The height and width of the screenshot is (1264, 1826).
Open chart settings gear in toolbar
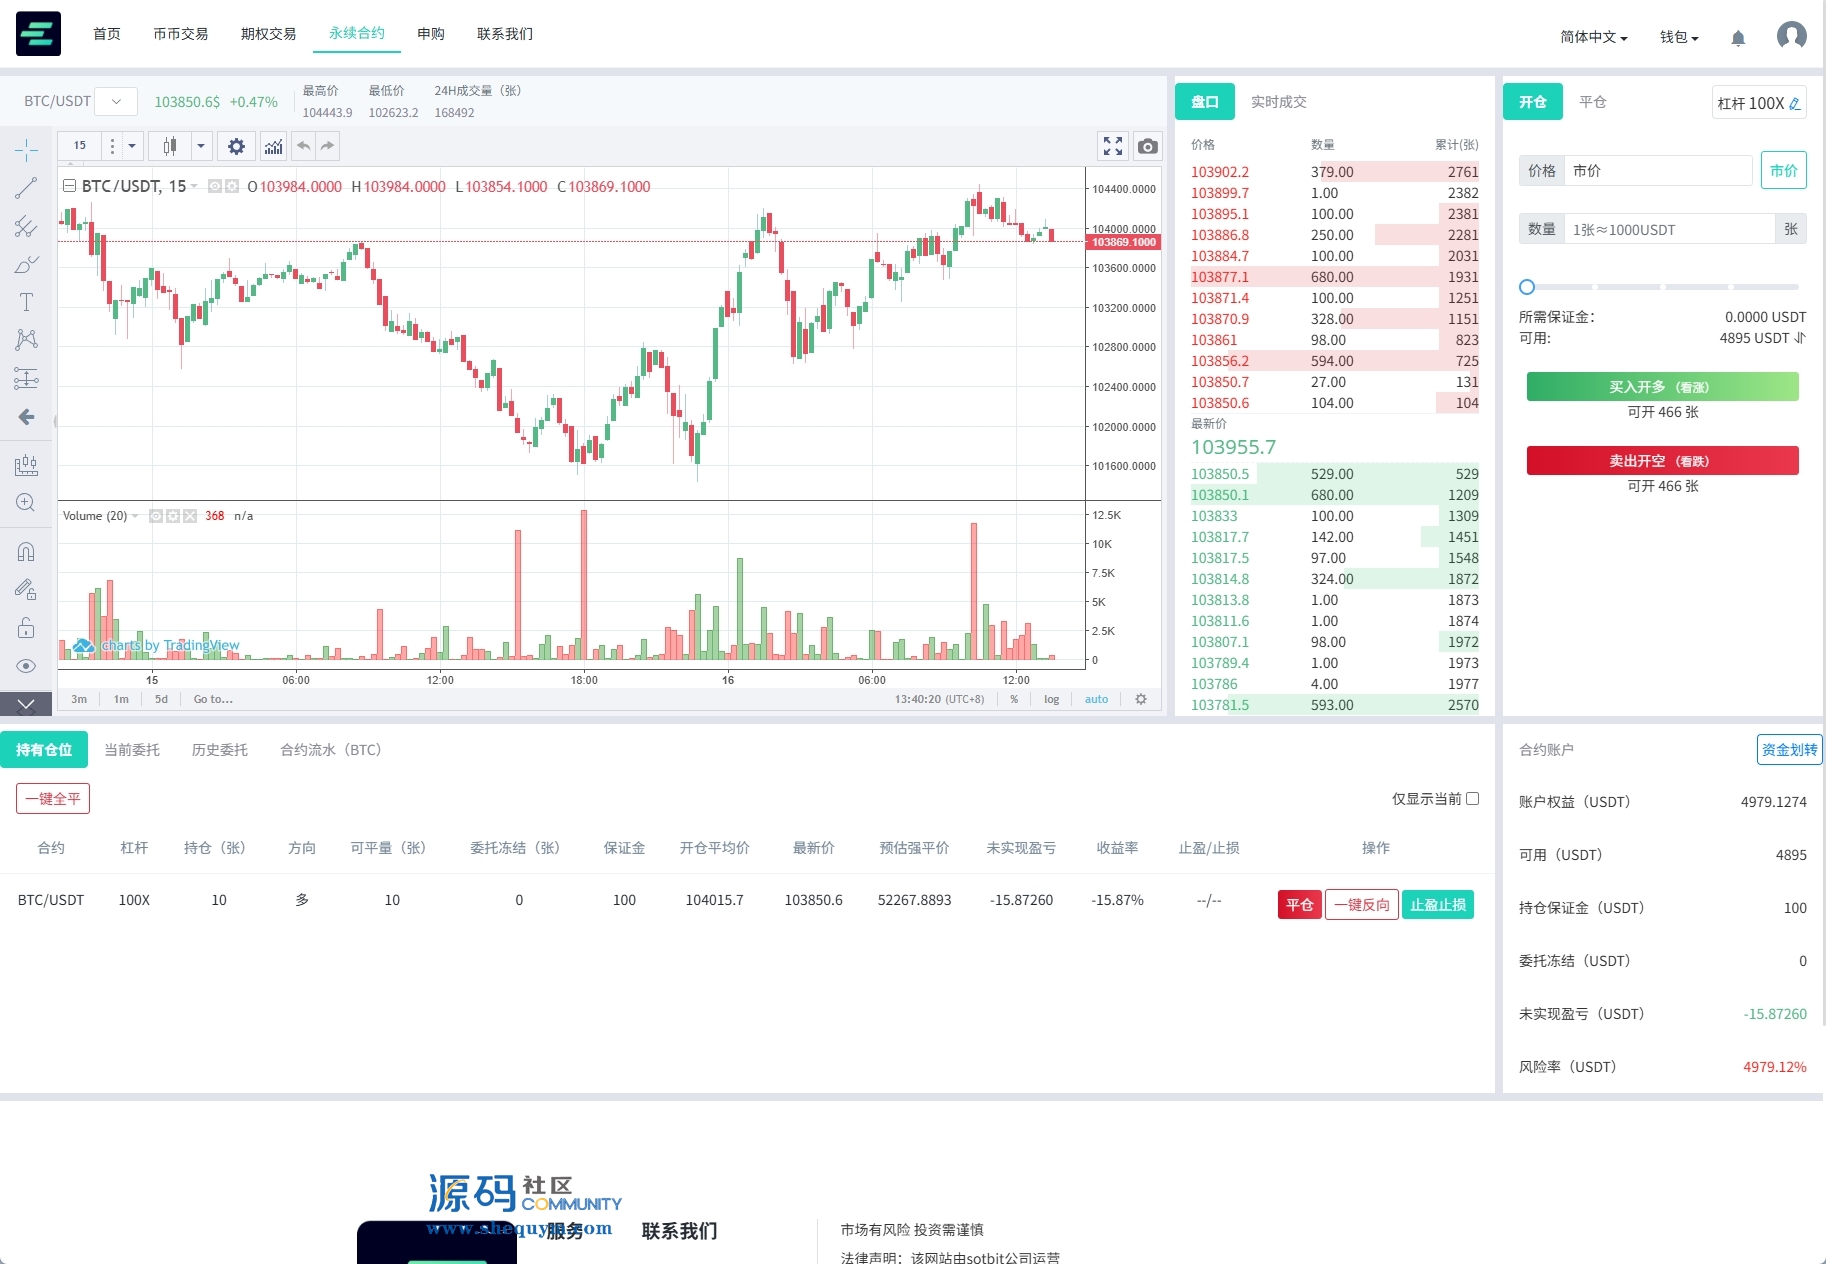tap(236, 147)
